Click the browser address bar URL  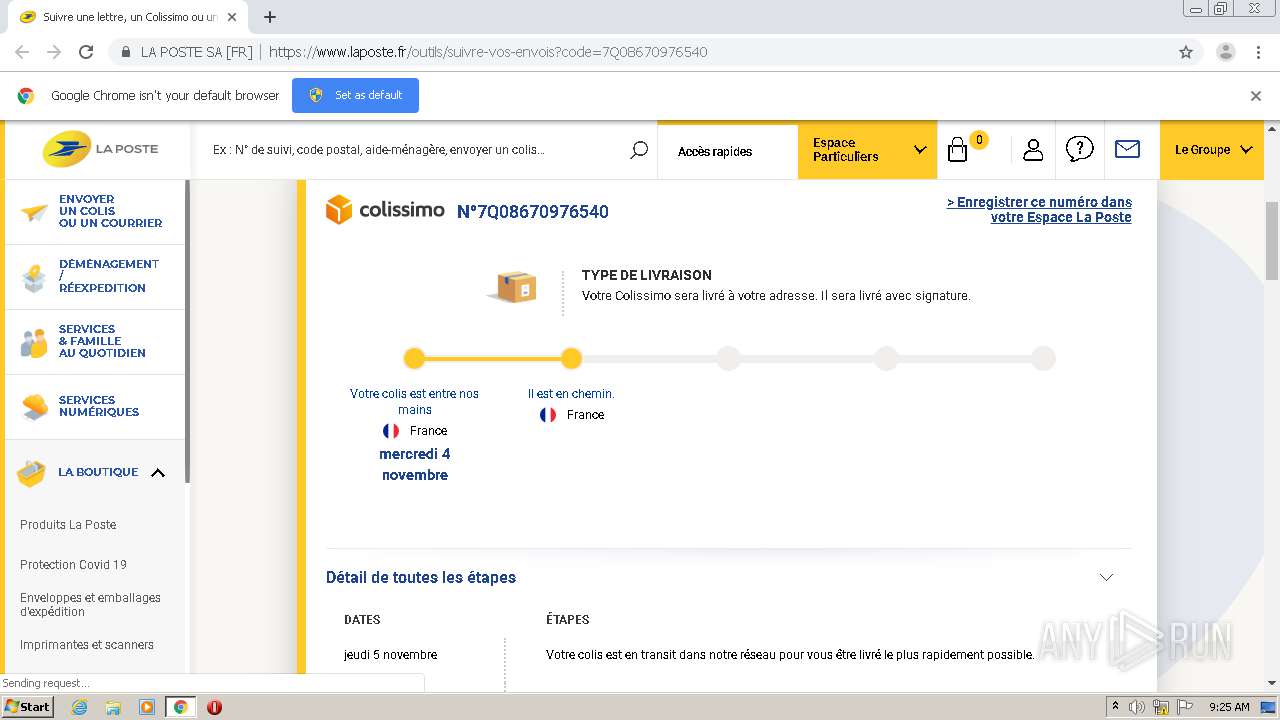[x=488, y=52]
